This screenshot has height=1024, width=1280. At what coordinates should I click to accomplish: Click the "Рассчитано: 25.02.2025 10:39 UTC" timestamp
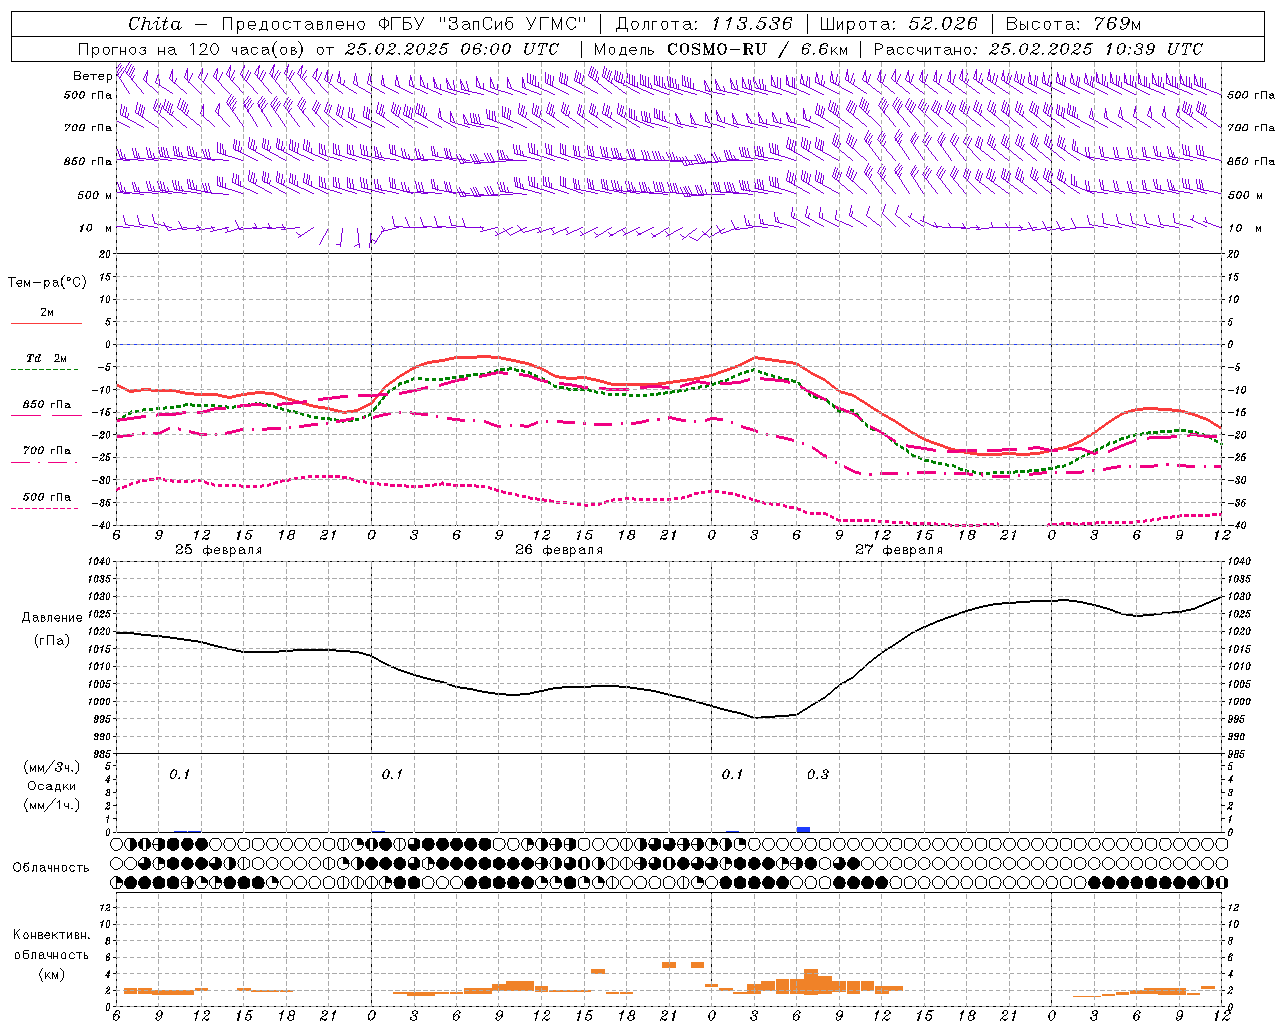pyautogui.click(x=1038, y=49)
